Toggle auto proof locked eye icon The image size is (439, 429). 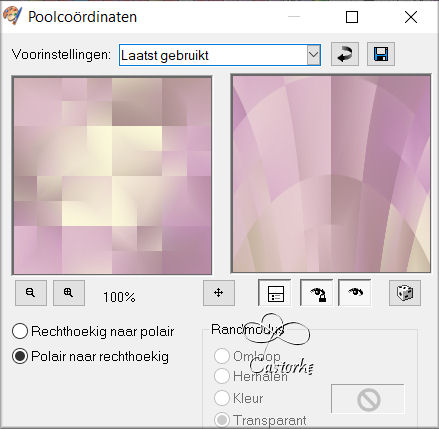(x=317, y=293)
